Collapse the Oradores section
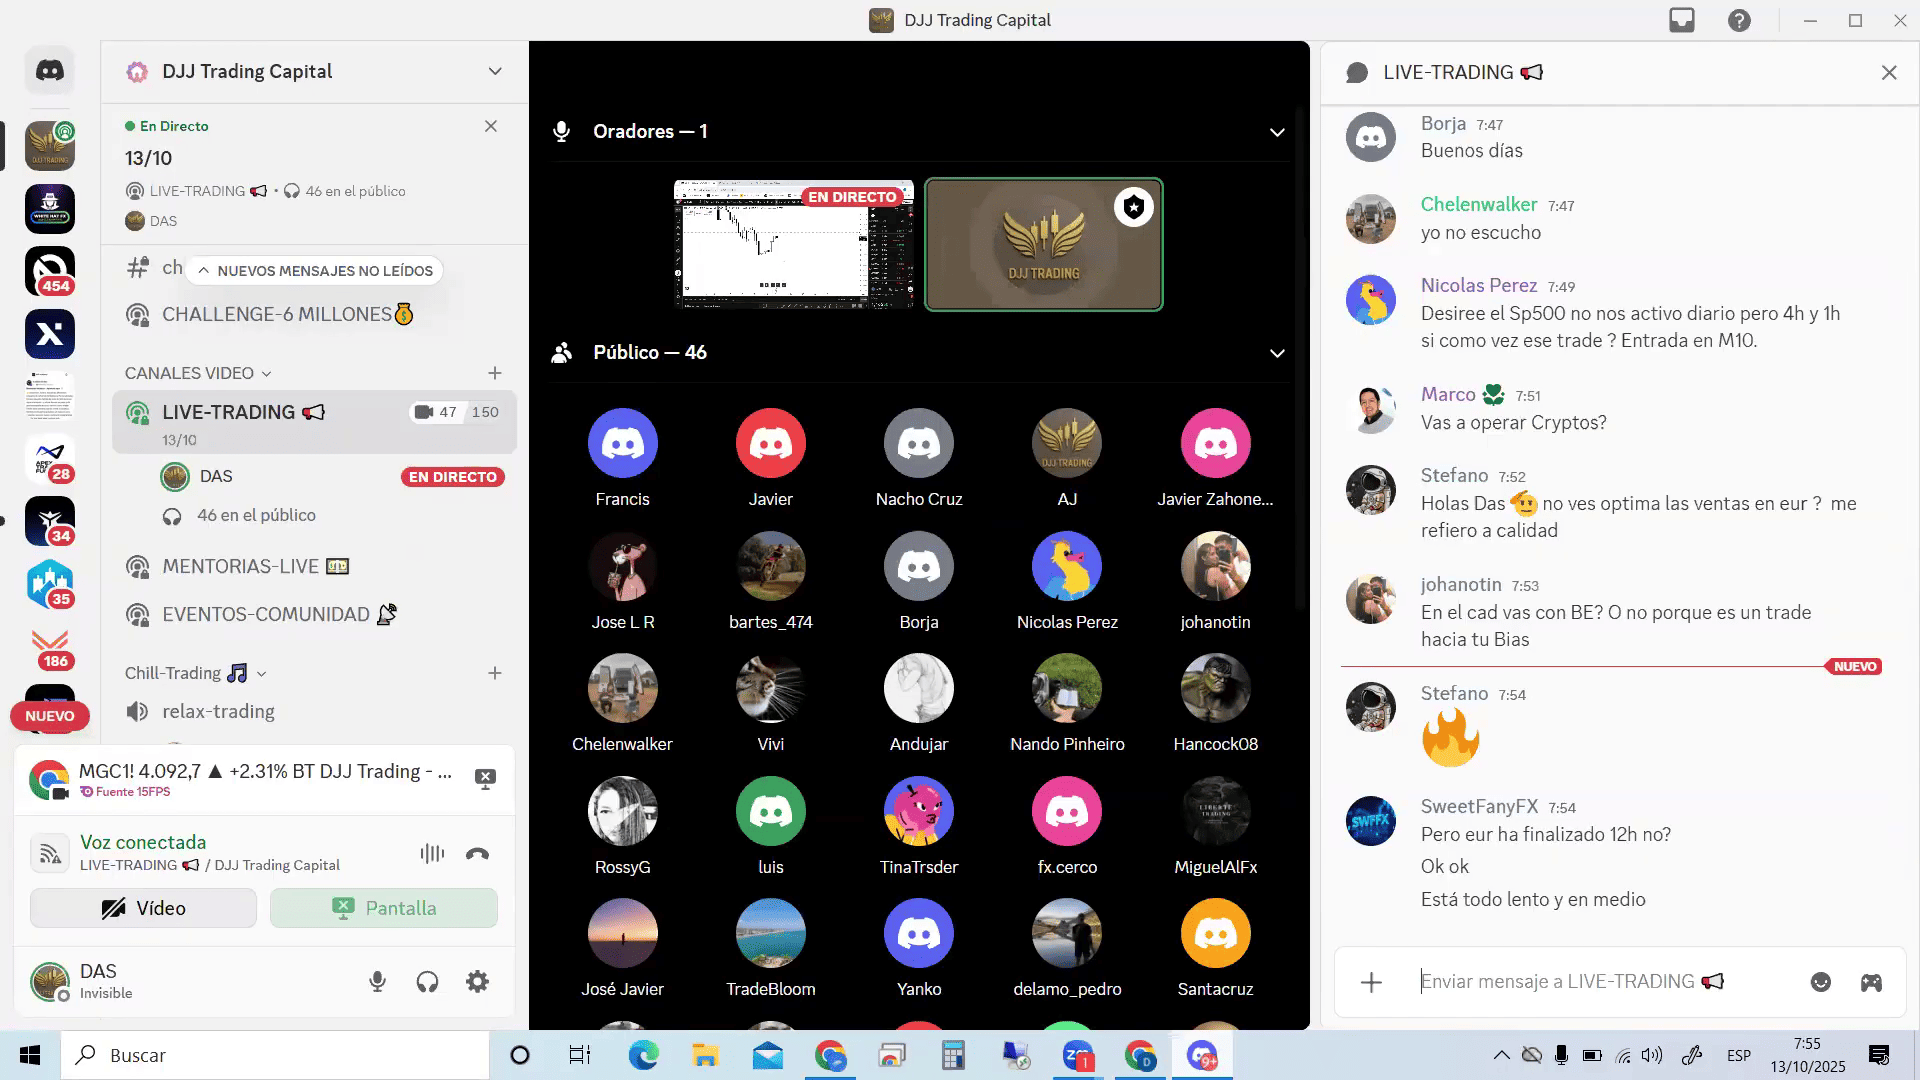Viewport: 1920px width, 1080px height. point(1277,132)
